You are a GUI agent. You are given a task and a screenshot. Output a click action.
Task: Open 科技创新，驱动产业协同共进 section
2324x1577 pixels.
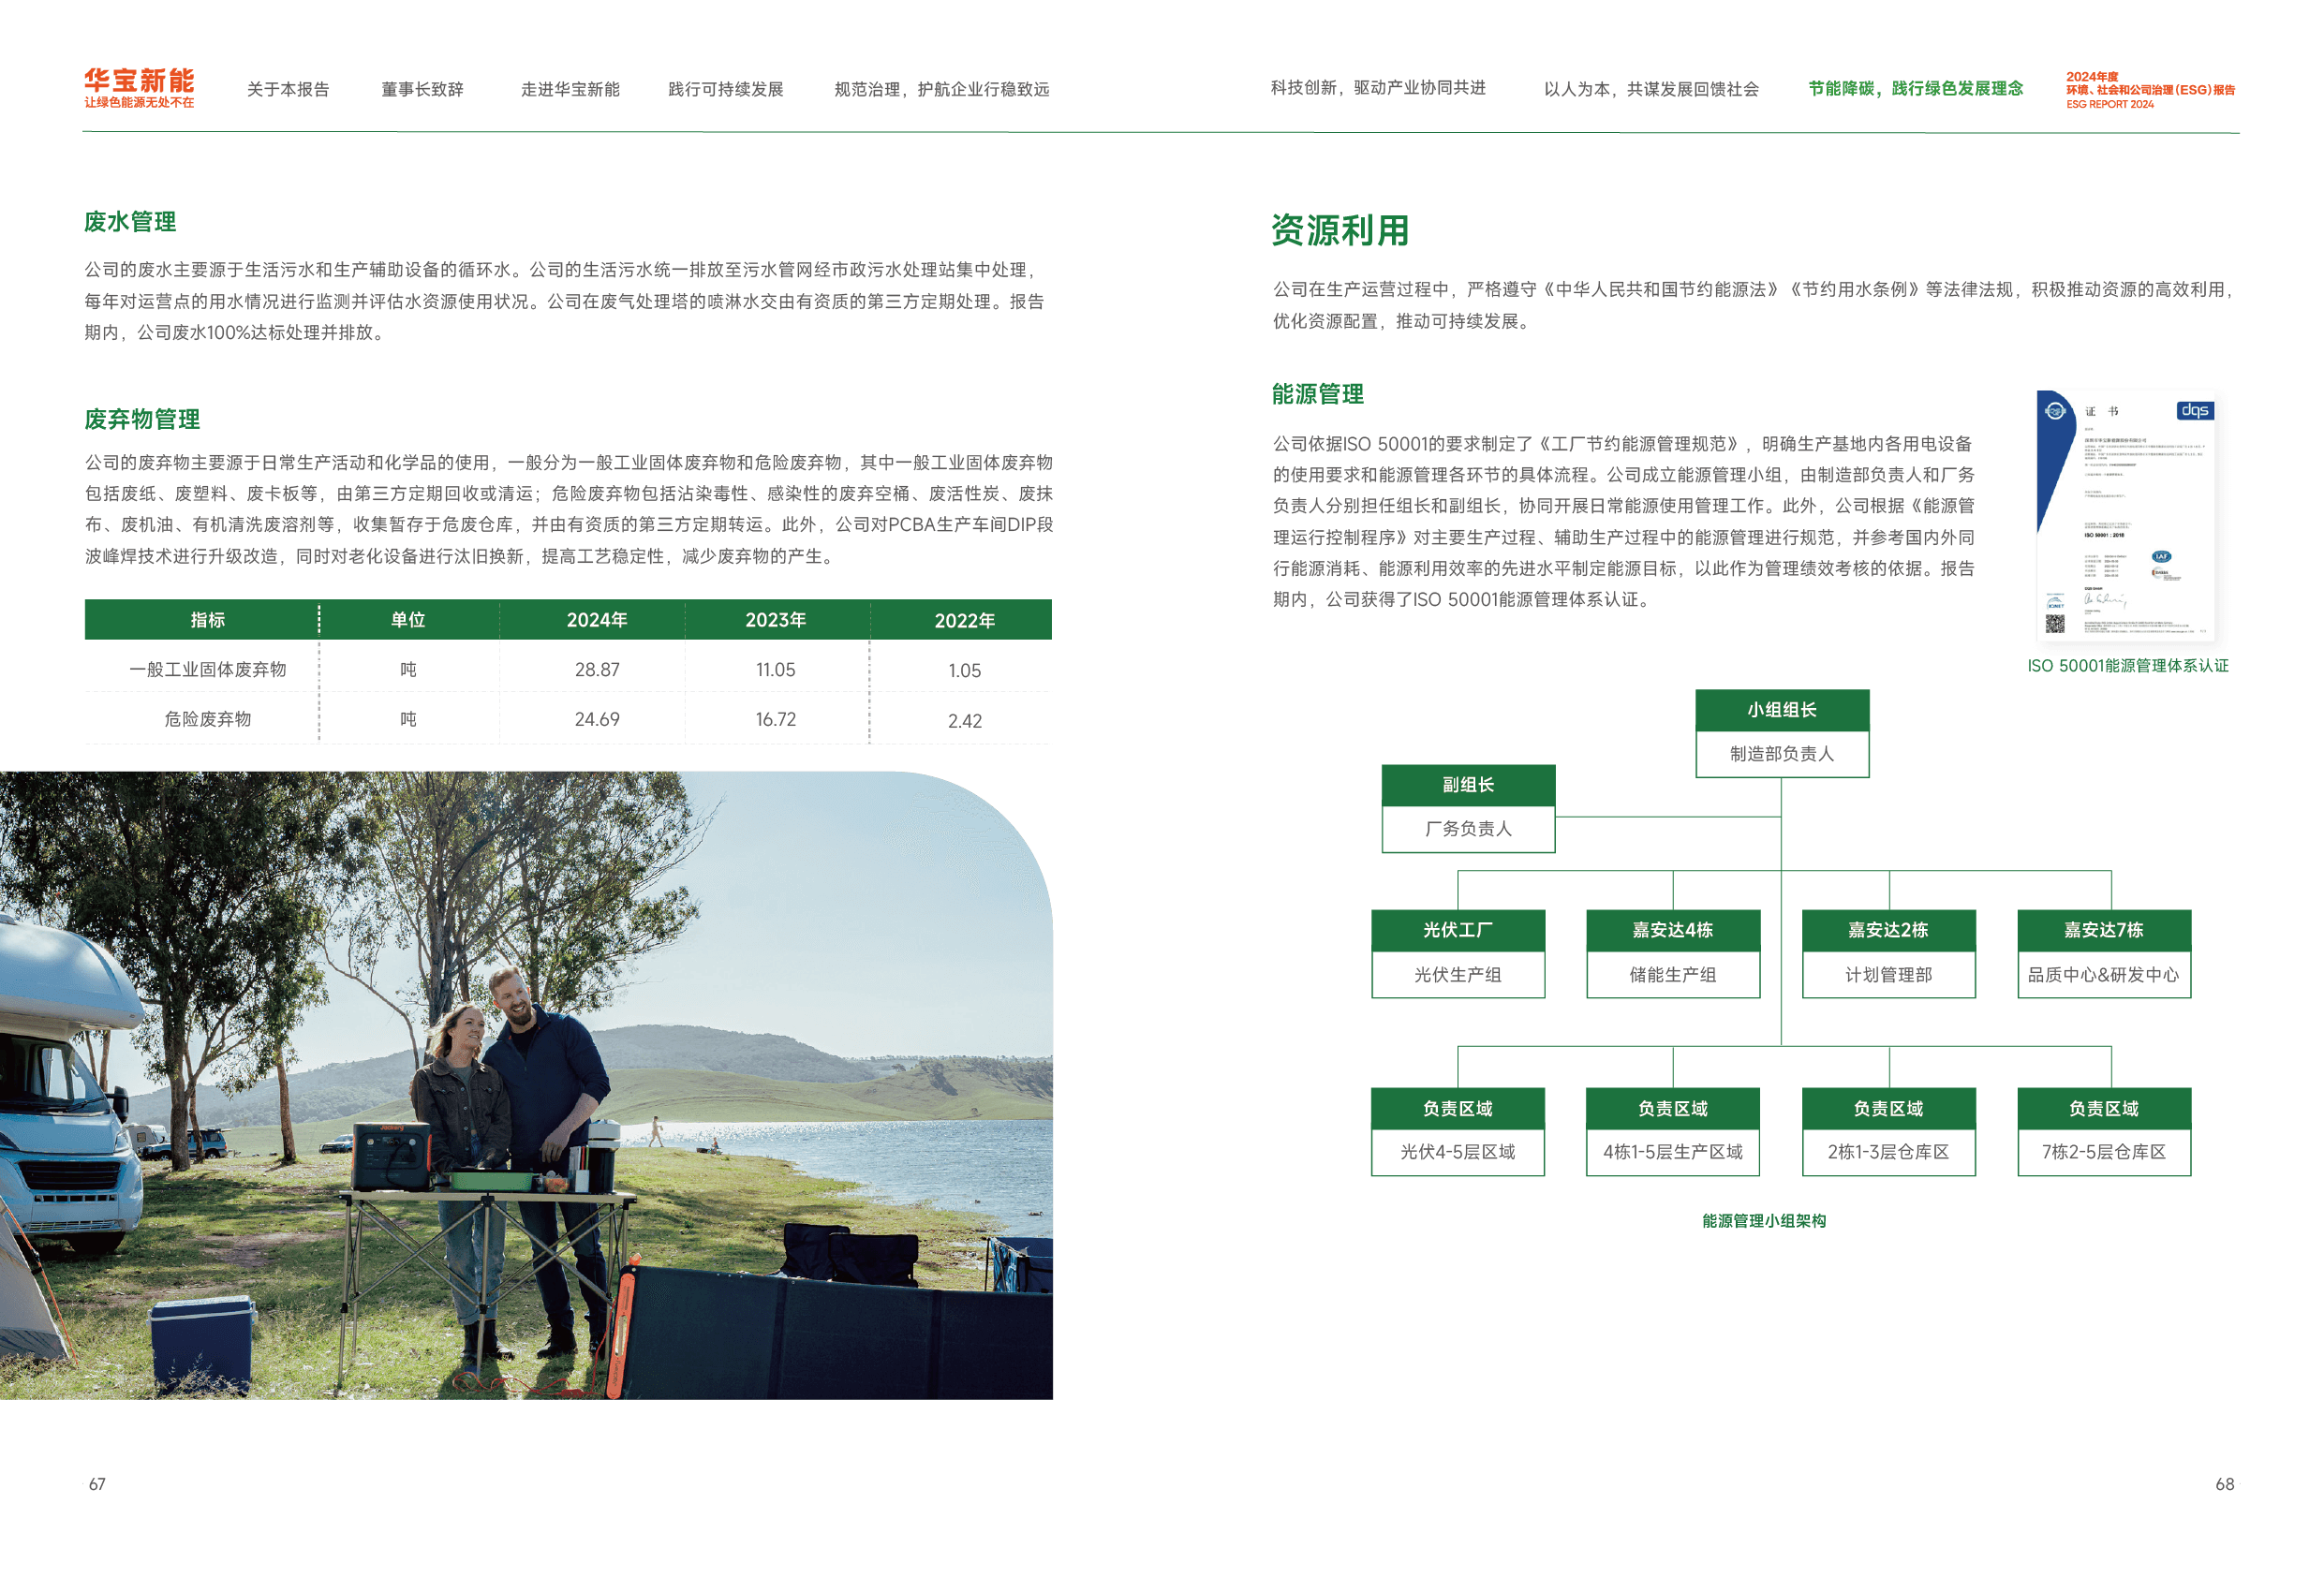pyautogui.click(x=1377, y=88)
